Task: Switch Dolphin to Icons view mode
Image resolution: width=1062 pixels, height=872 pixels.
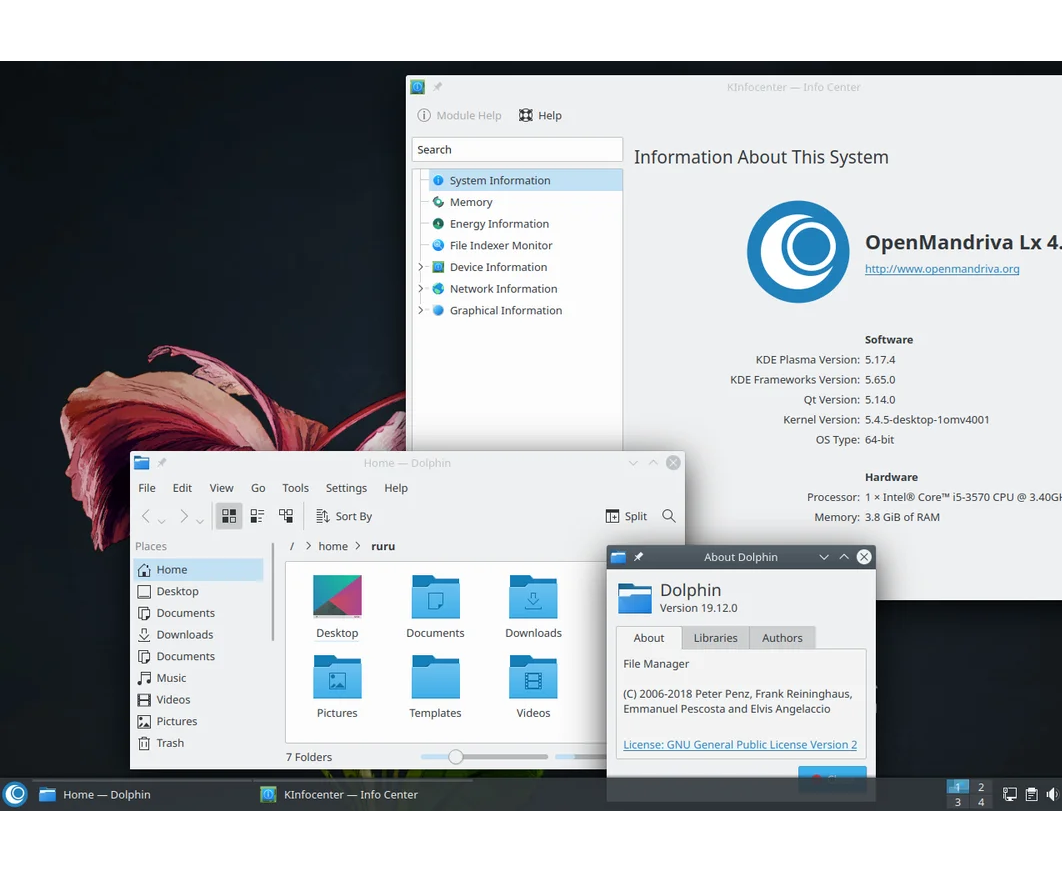Action: (x=229, y=516)
